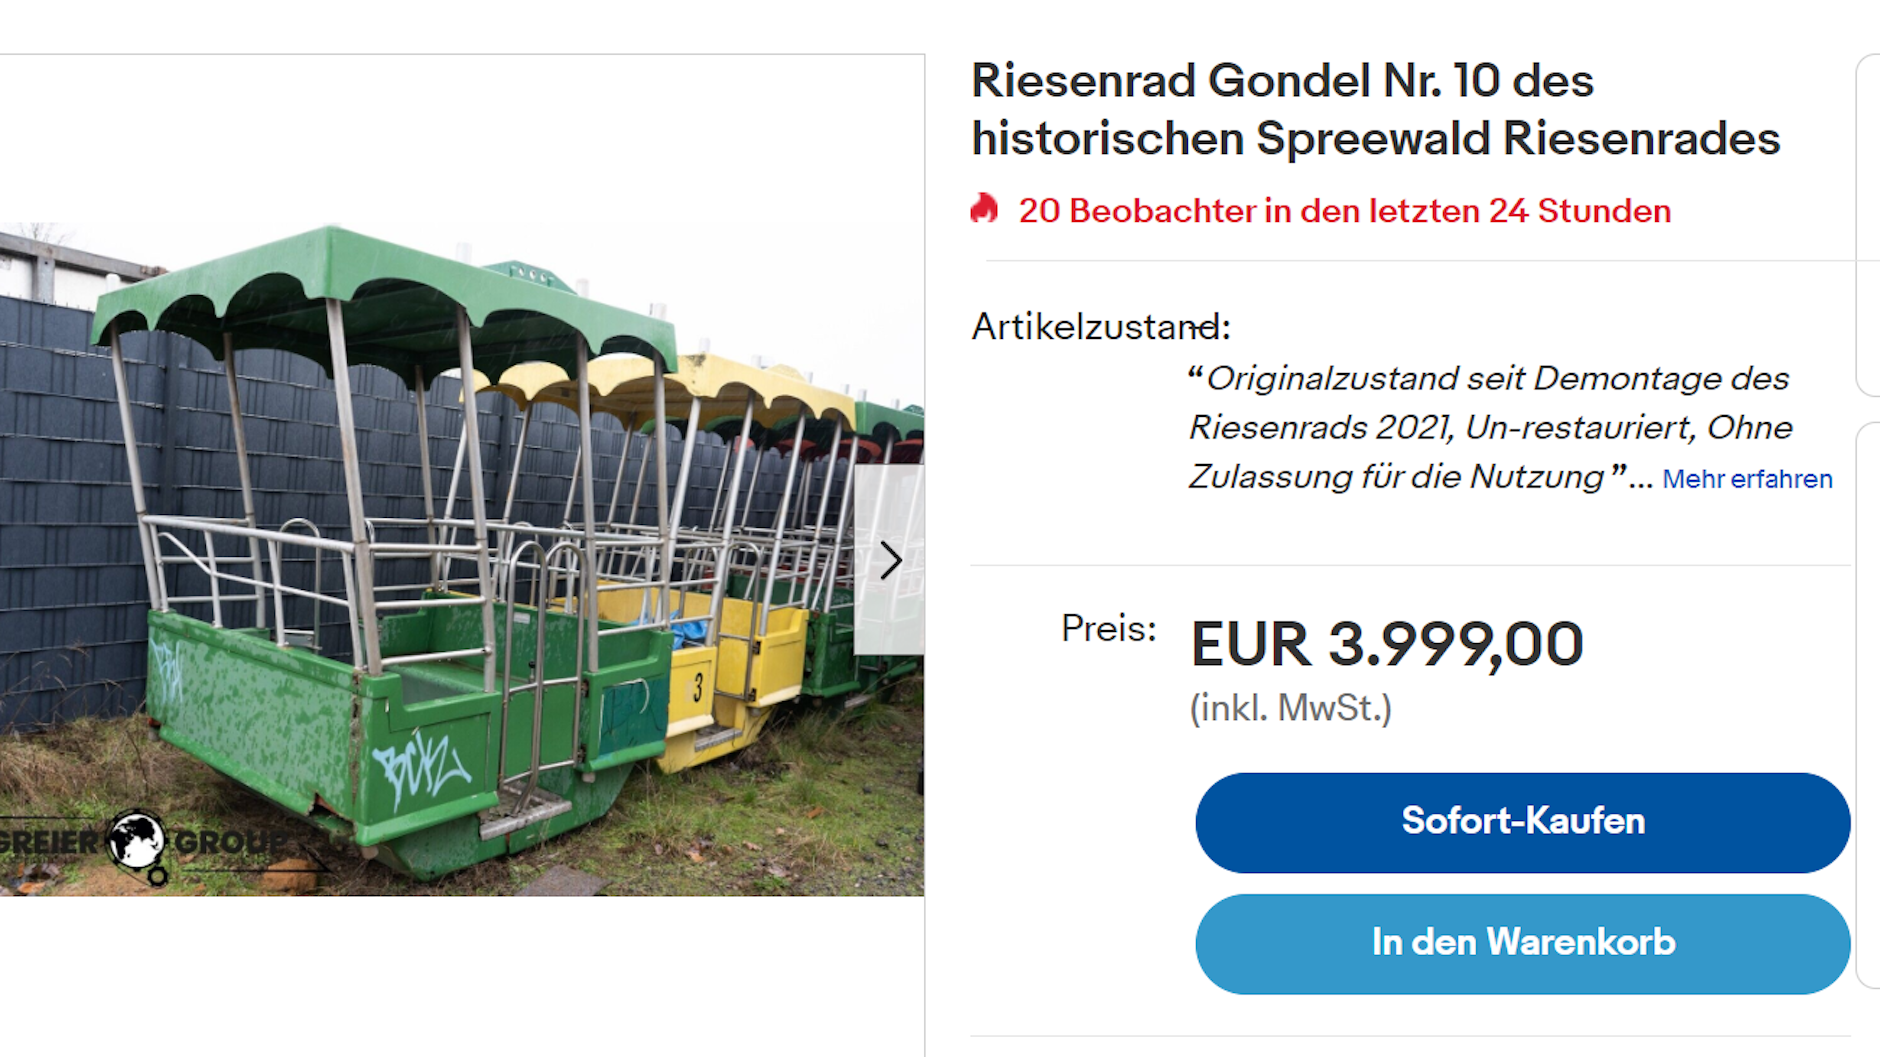This screenshot has height=1057, width=1880.
Task: Select the Artikelzustand label
Action: (1101, 327)
